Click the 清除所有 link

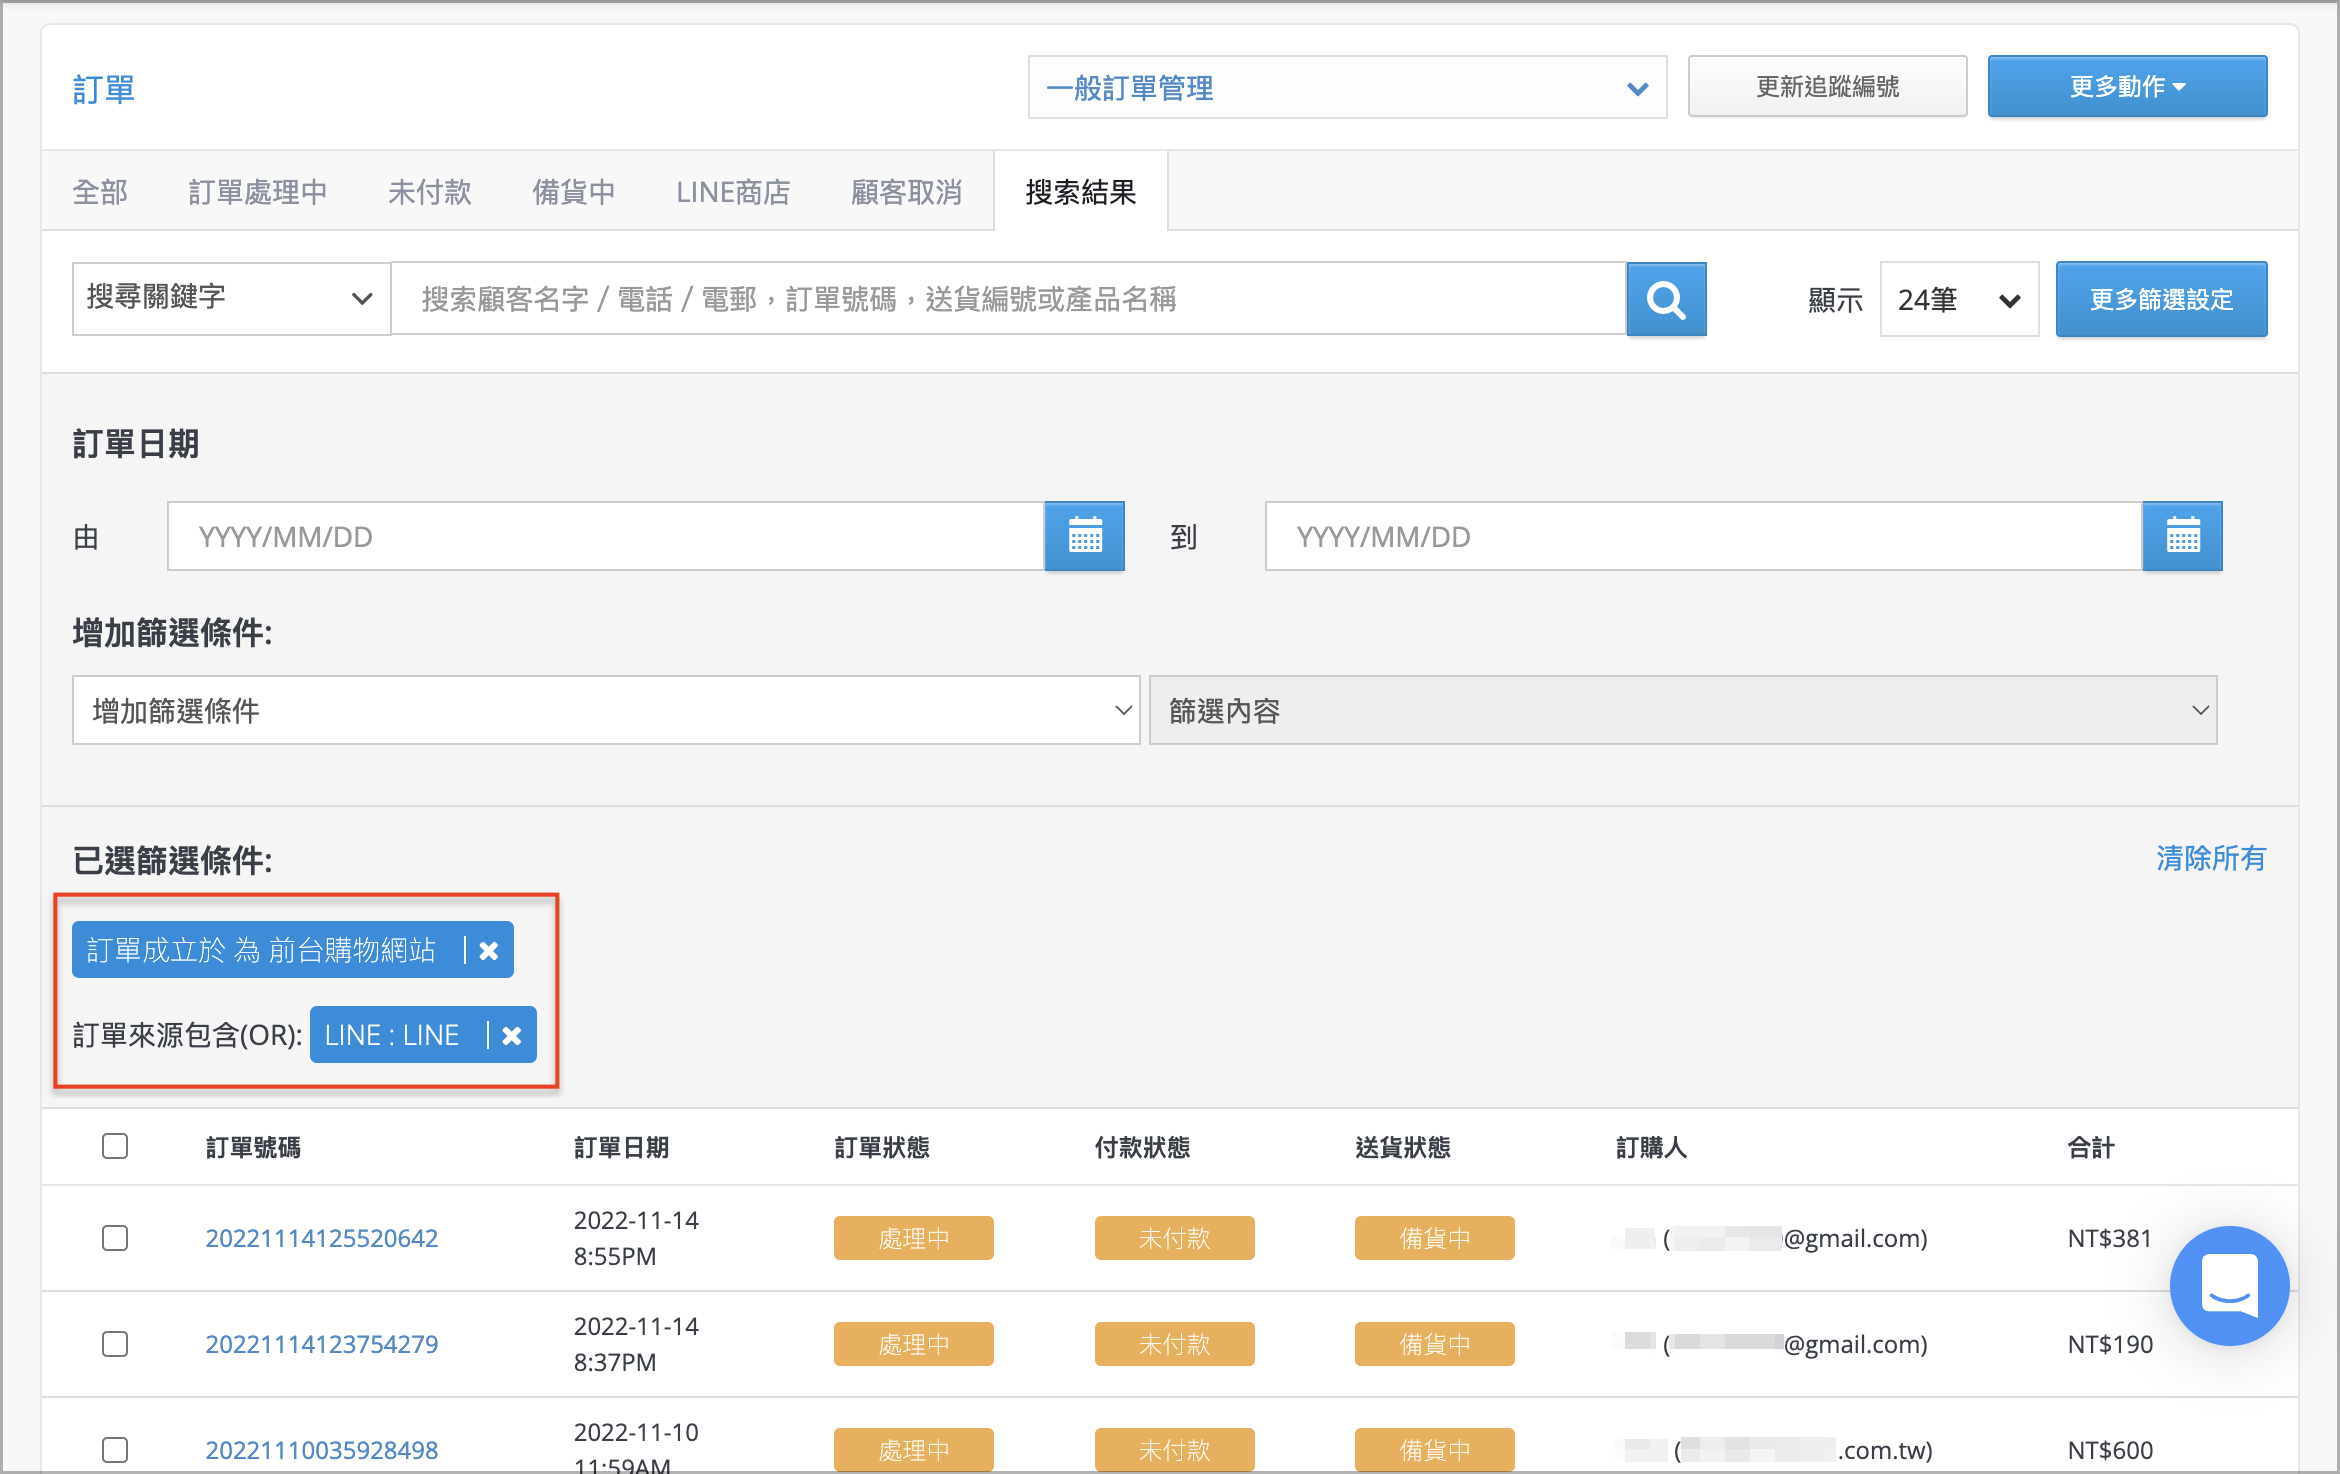(x=2210, y=858)
